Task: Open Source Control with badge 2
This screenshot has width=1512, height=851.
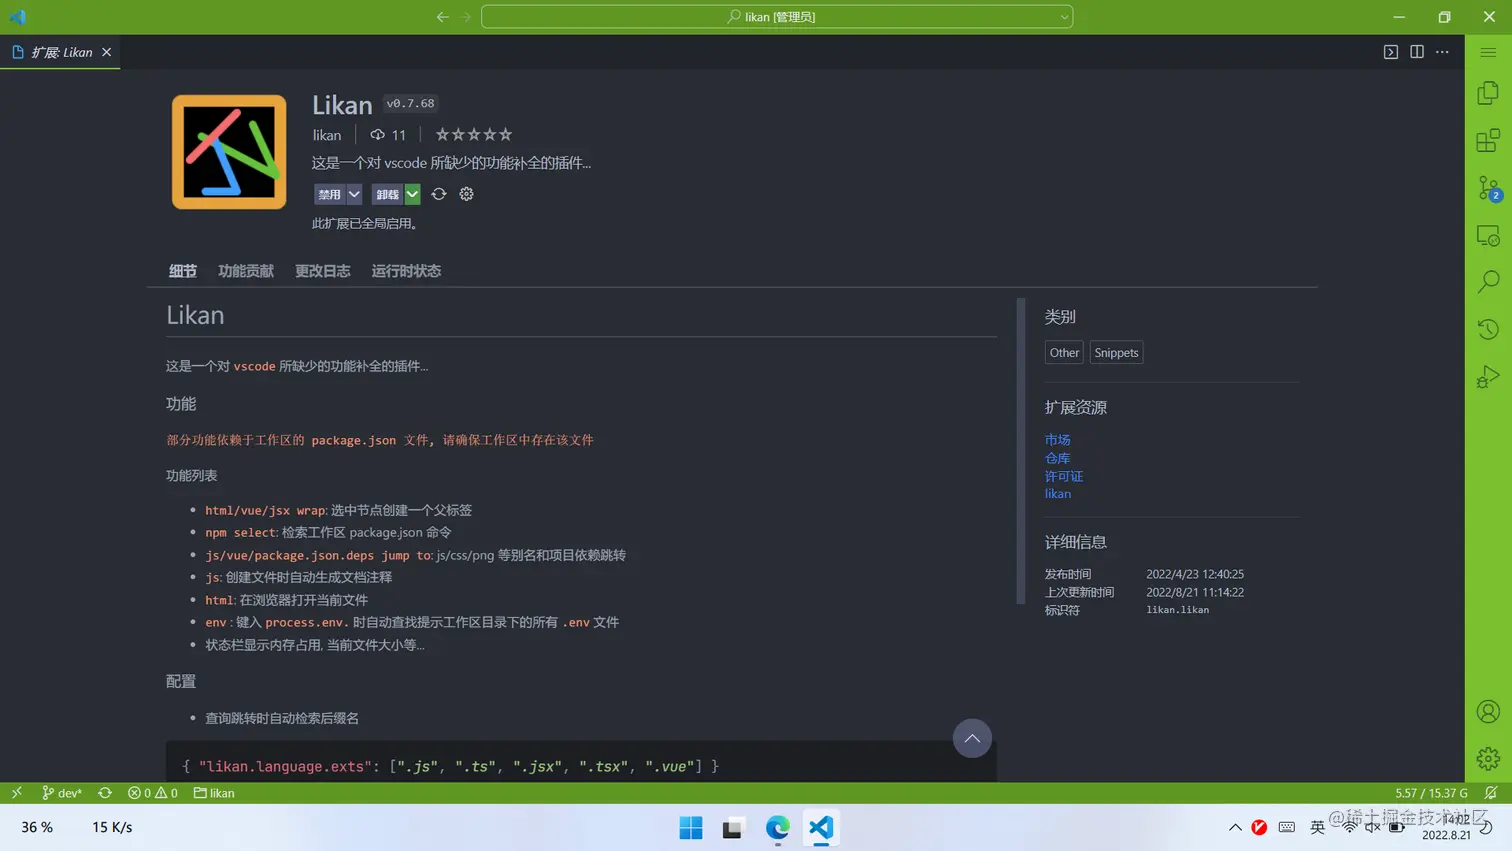Action: pos(1488,188)
